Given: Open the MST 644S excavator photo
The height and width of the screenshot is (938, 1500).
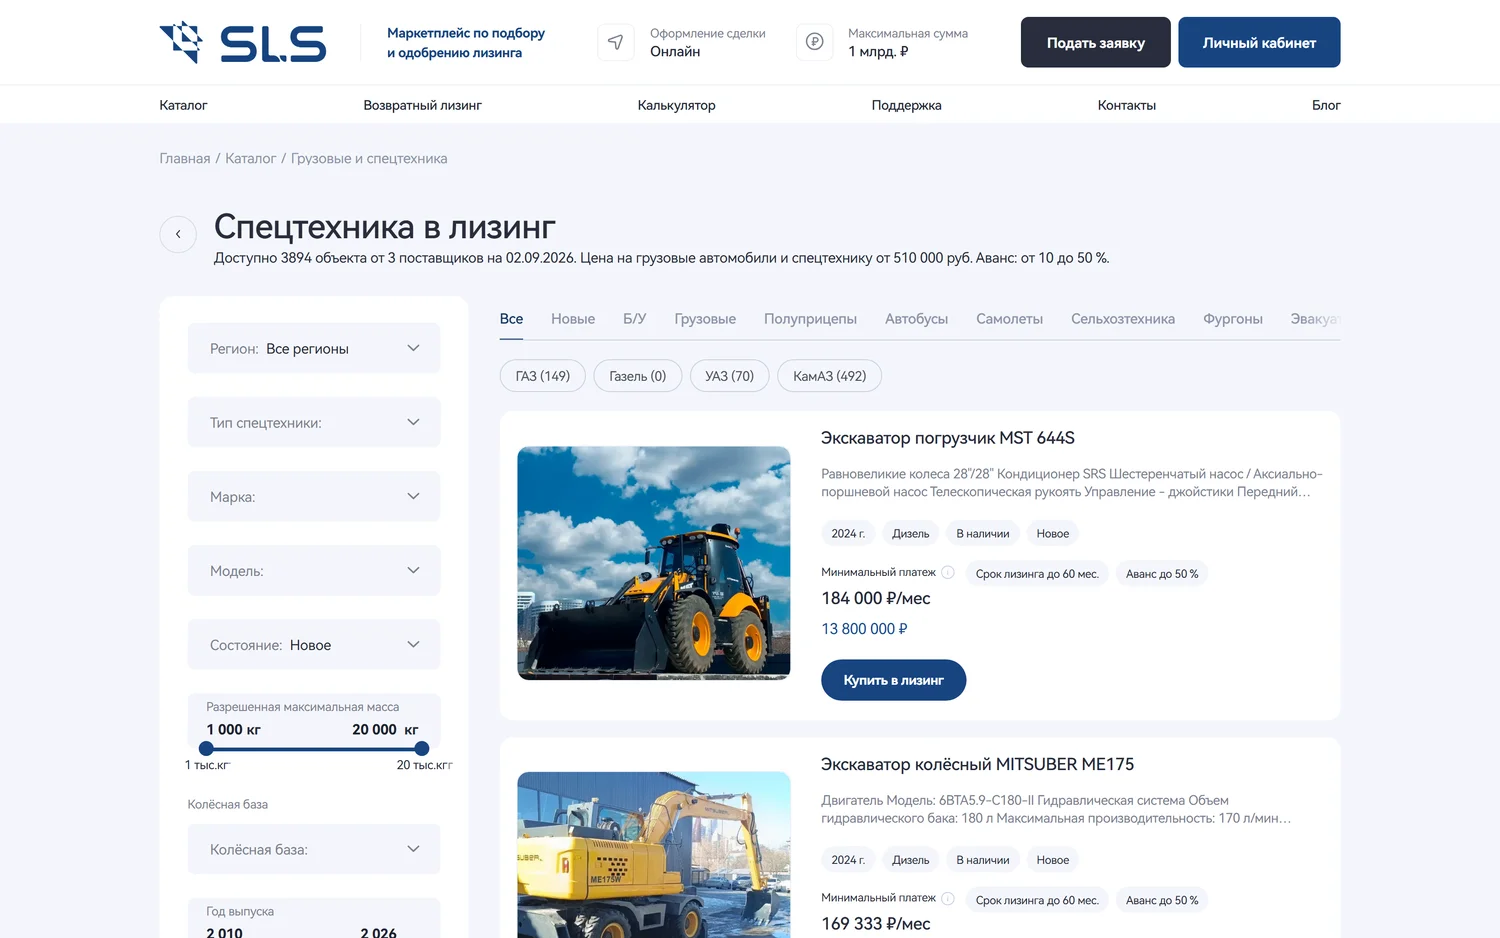Looking at the screenshot, I should (654, 563).
